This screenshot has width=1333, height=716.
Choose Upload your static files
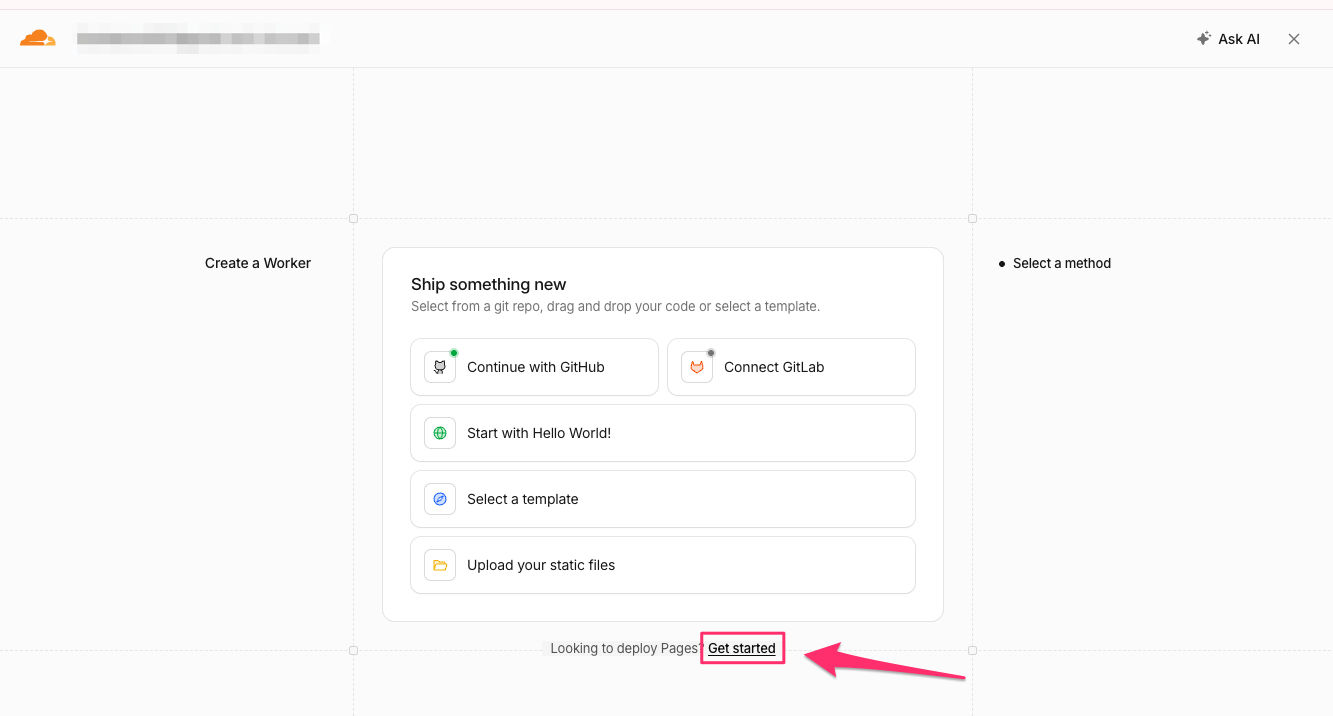tap(663, 565)
